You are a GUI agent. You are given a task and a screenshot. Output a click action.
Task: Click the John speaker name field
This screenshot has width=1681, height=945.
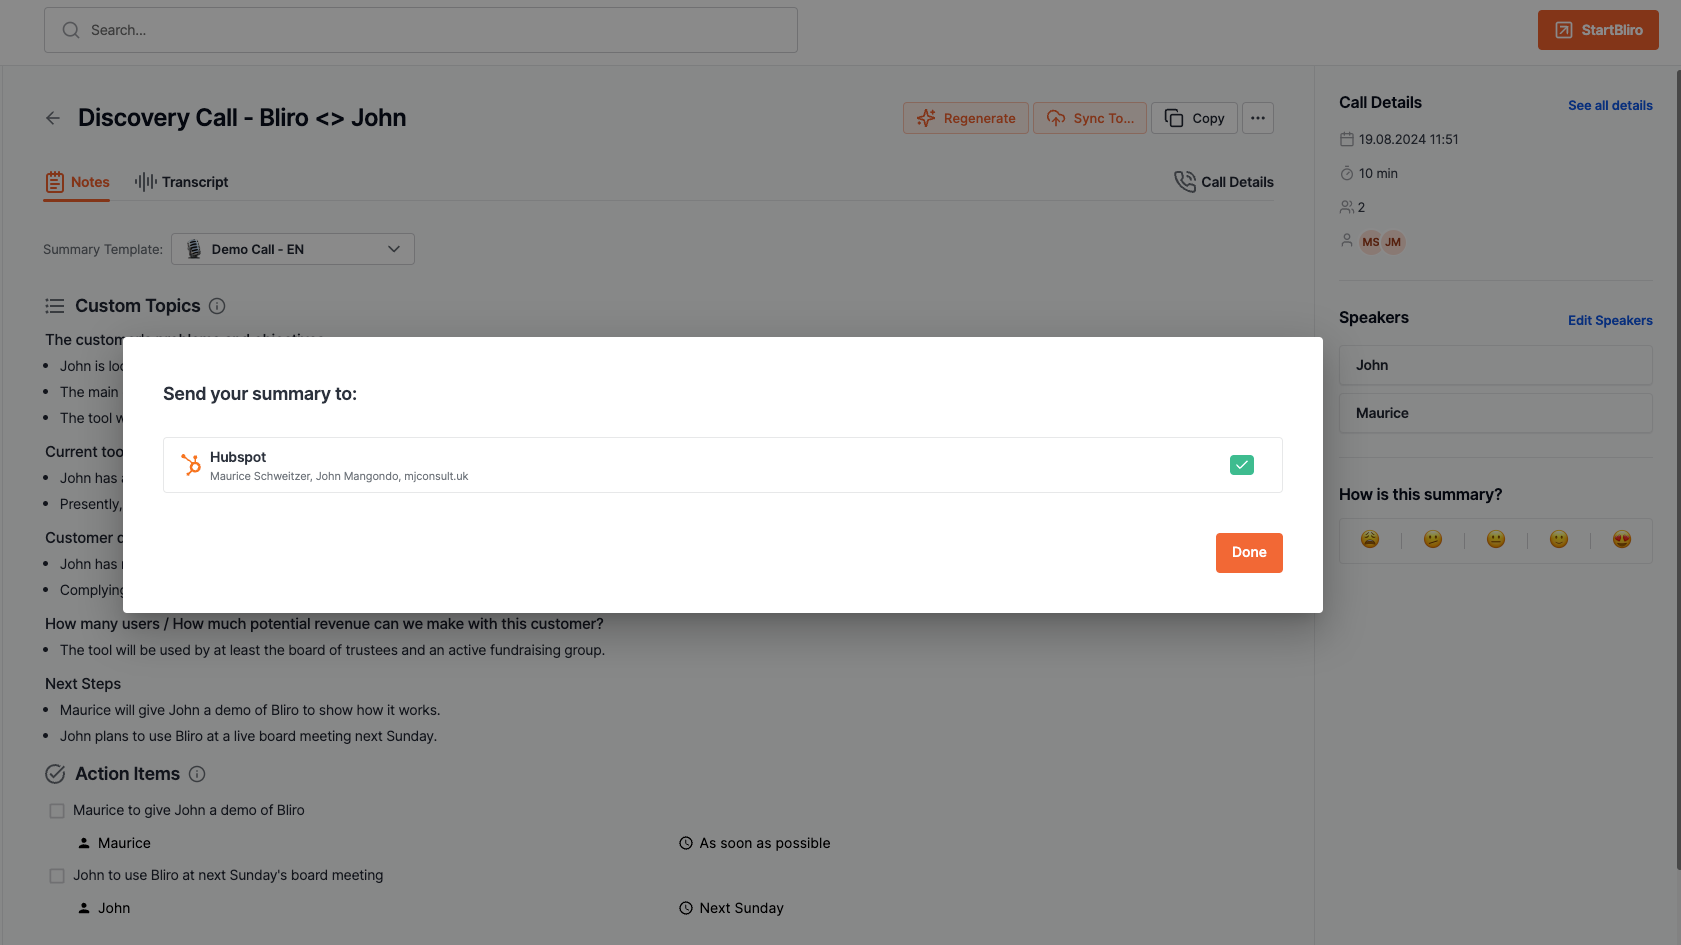[x=1494, y=365]
